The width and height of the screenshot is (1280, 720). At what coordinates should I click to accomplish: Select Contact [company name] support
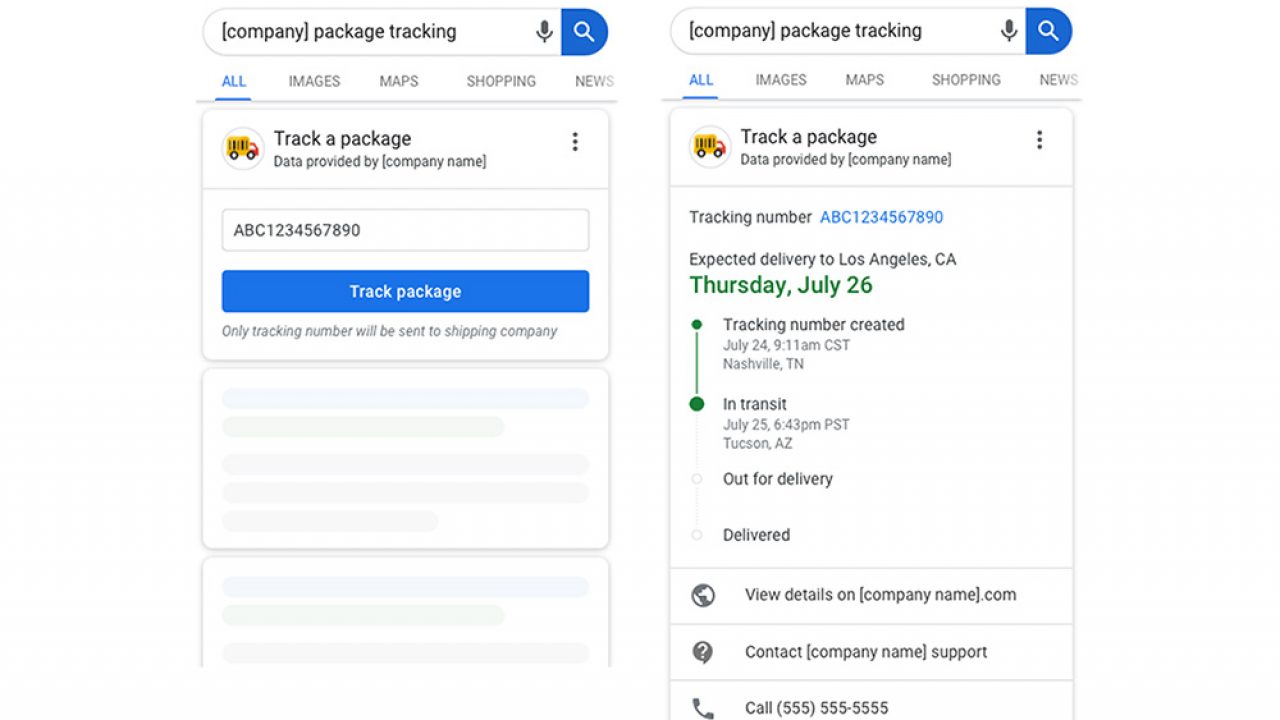point(865,652)
